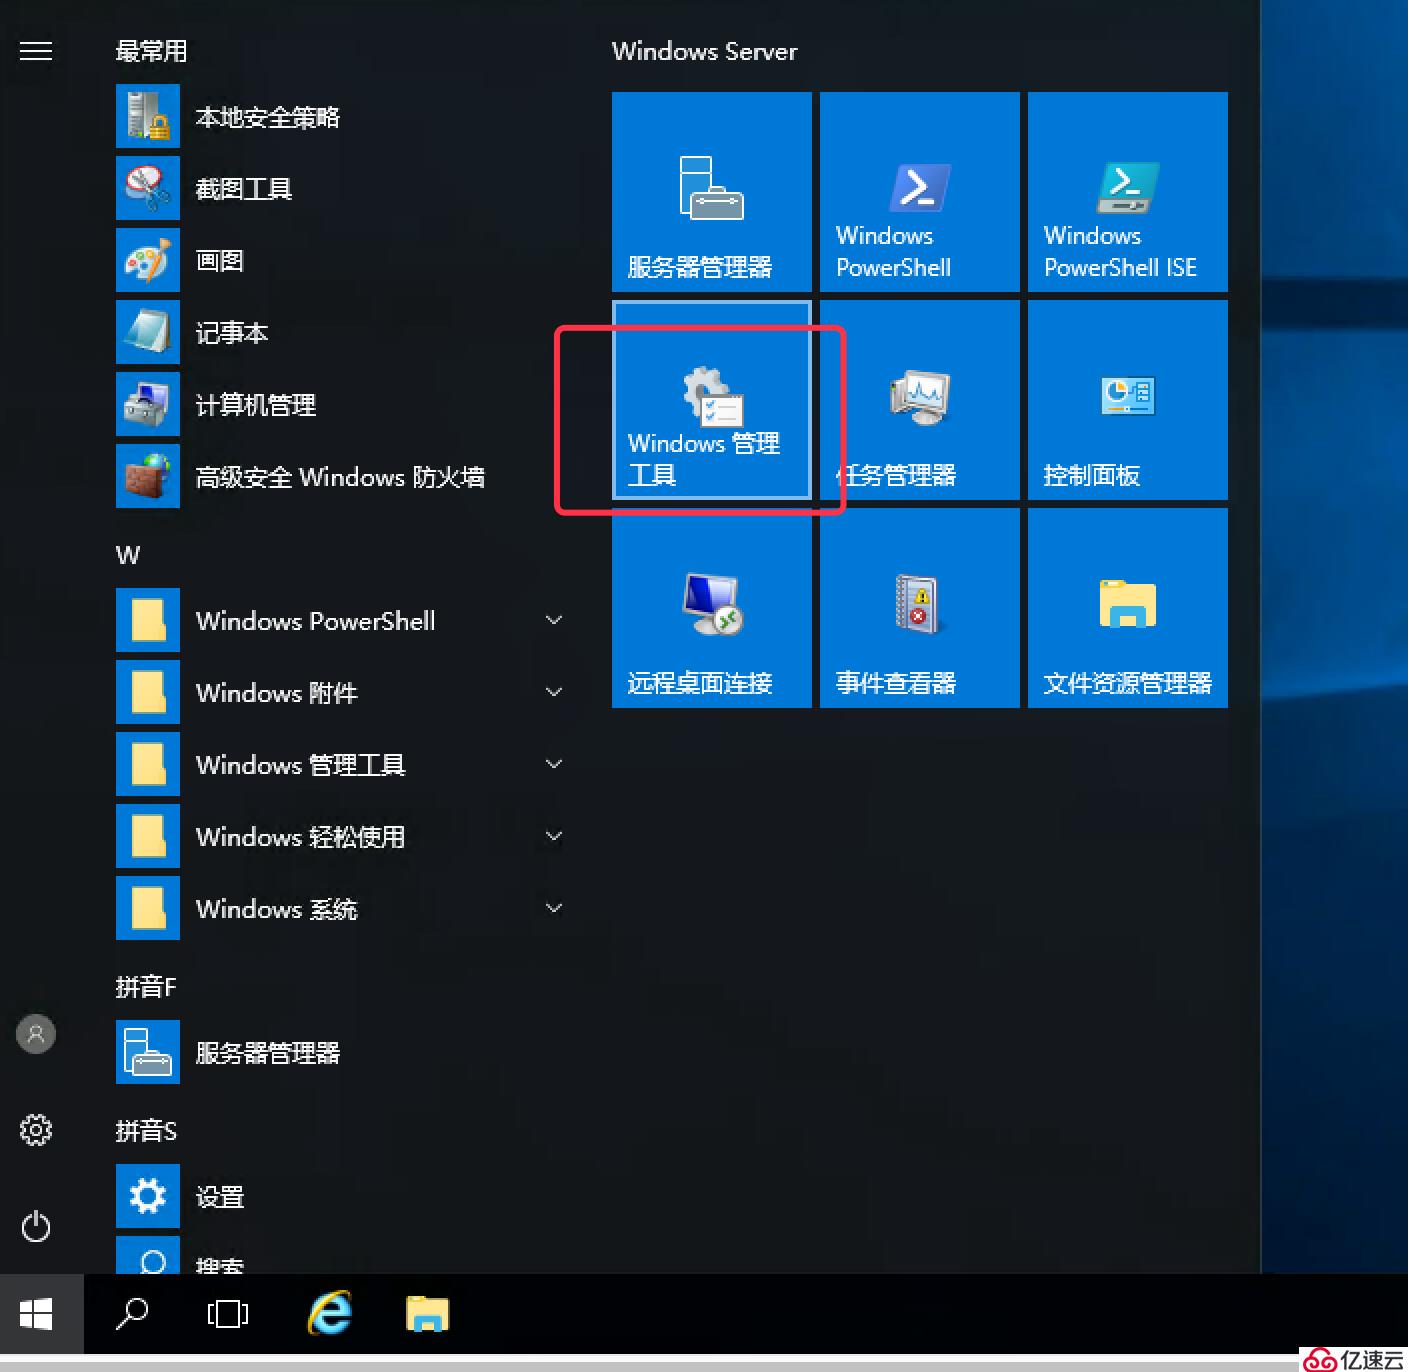Open the 画图 Paint icon
The height and width of the screenshot is (1372, 1408).
[x=148, y=260]
